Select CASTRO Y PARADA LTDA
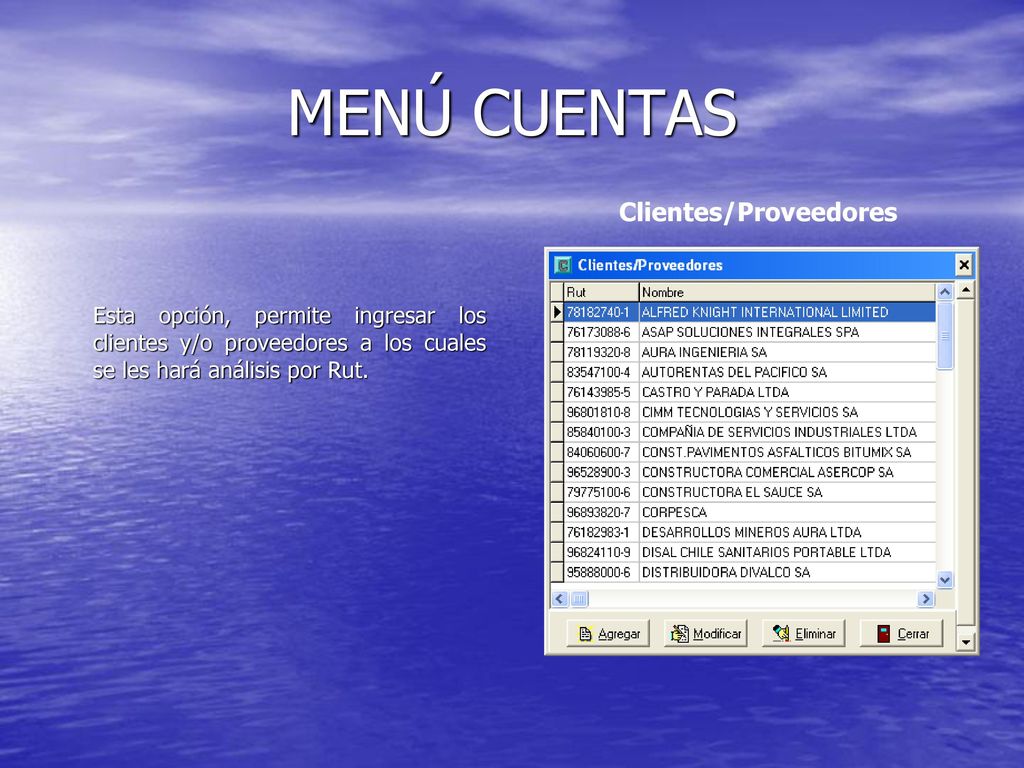The height and width of the screenshot is (768, 1024). coord(787,392)
